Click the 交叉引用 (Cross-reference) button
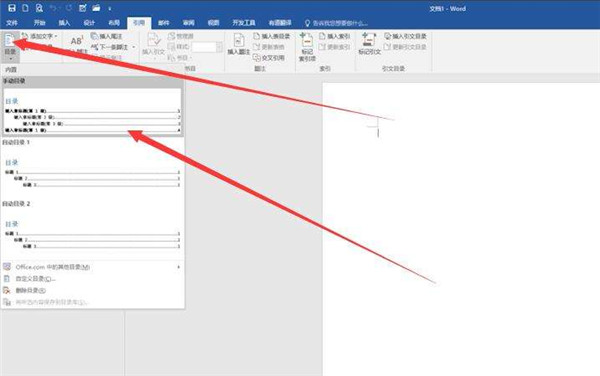 click(x=269, y=58)
